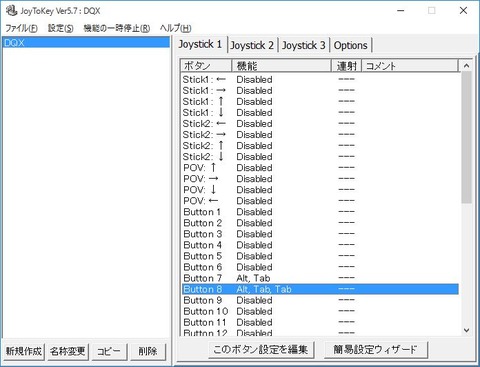The image size is (480, 367).
Task: Select the Button 2 row
Action: (x=320, y=223)
